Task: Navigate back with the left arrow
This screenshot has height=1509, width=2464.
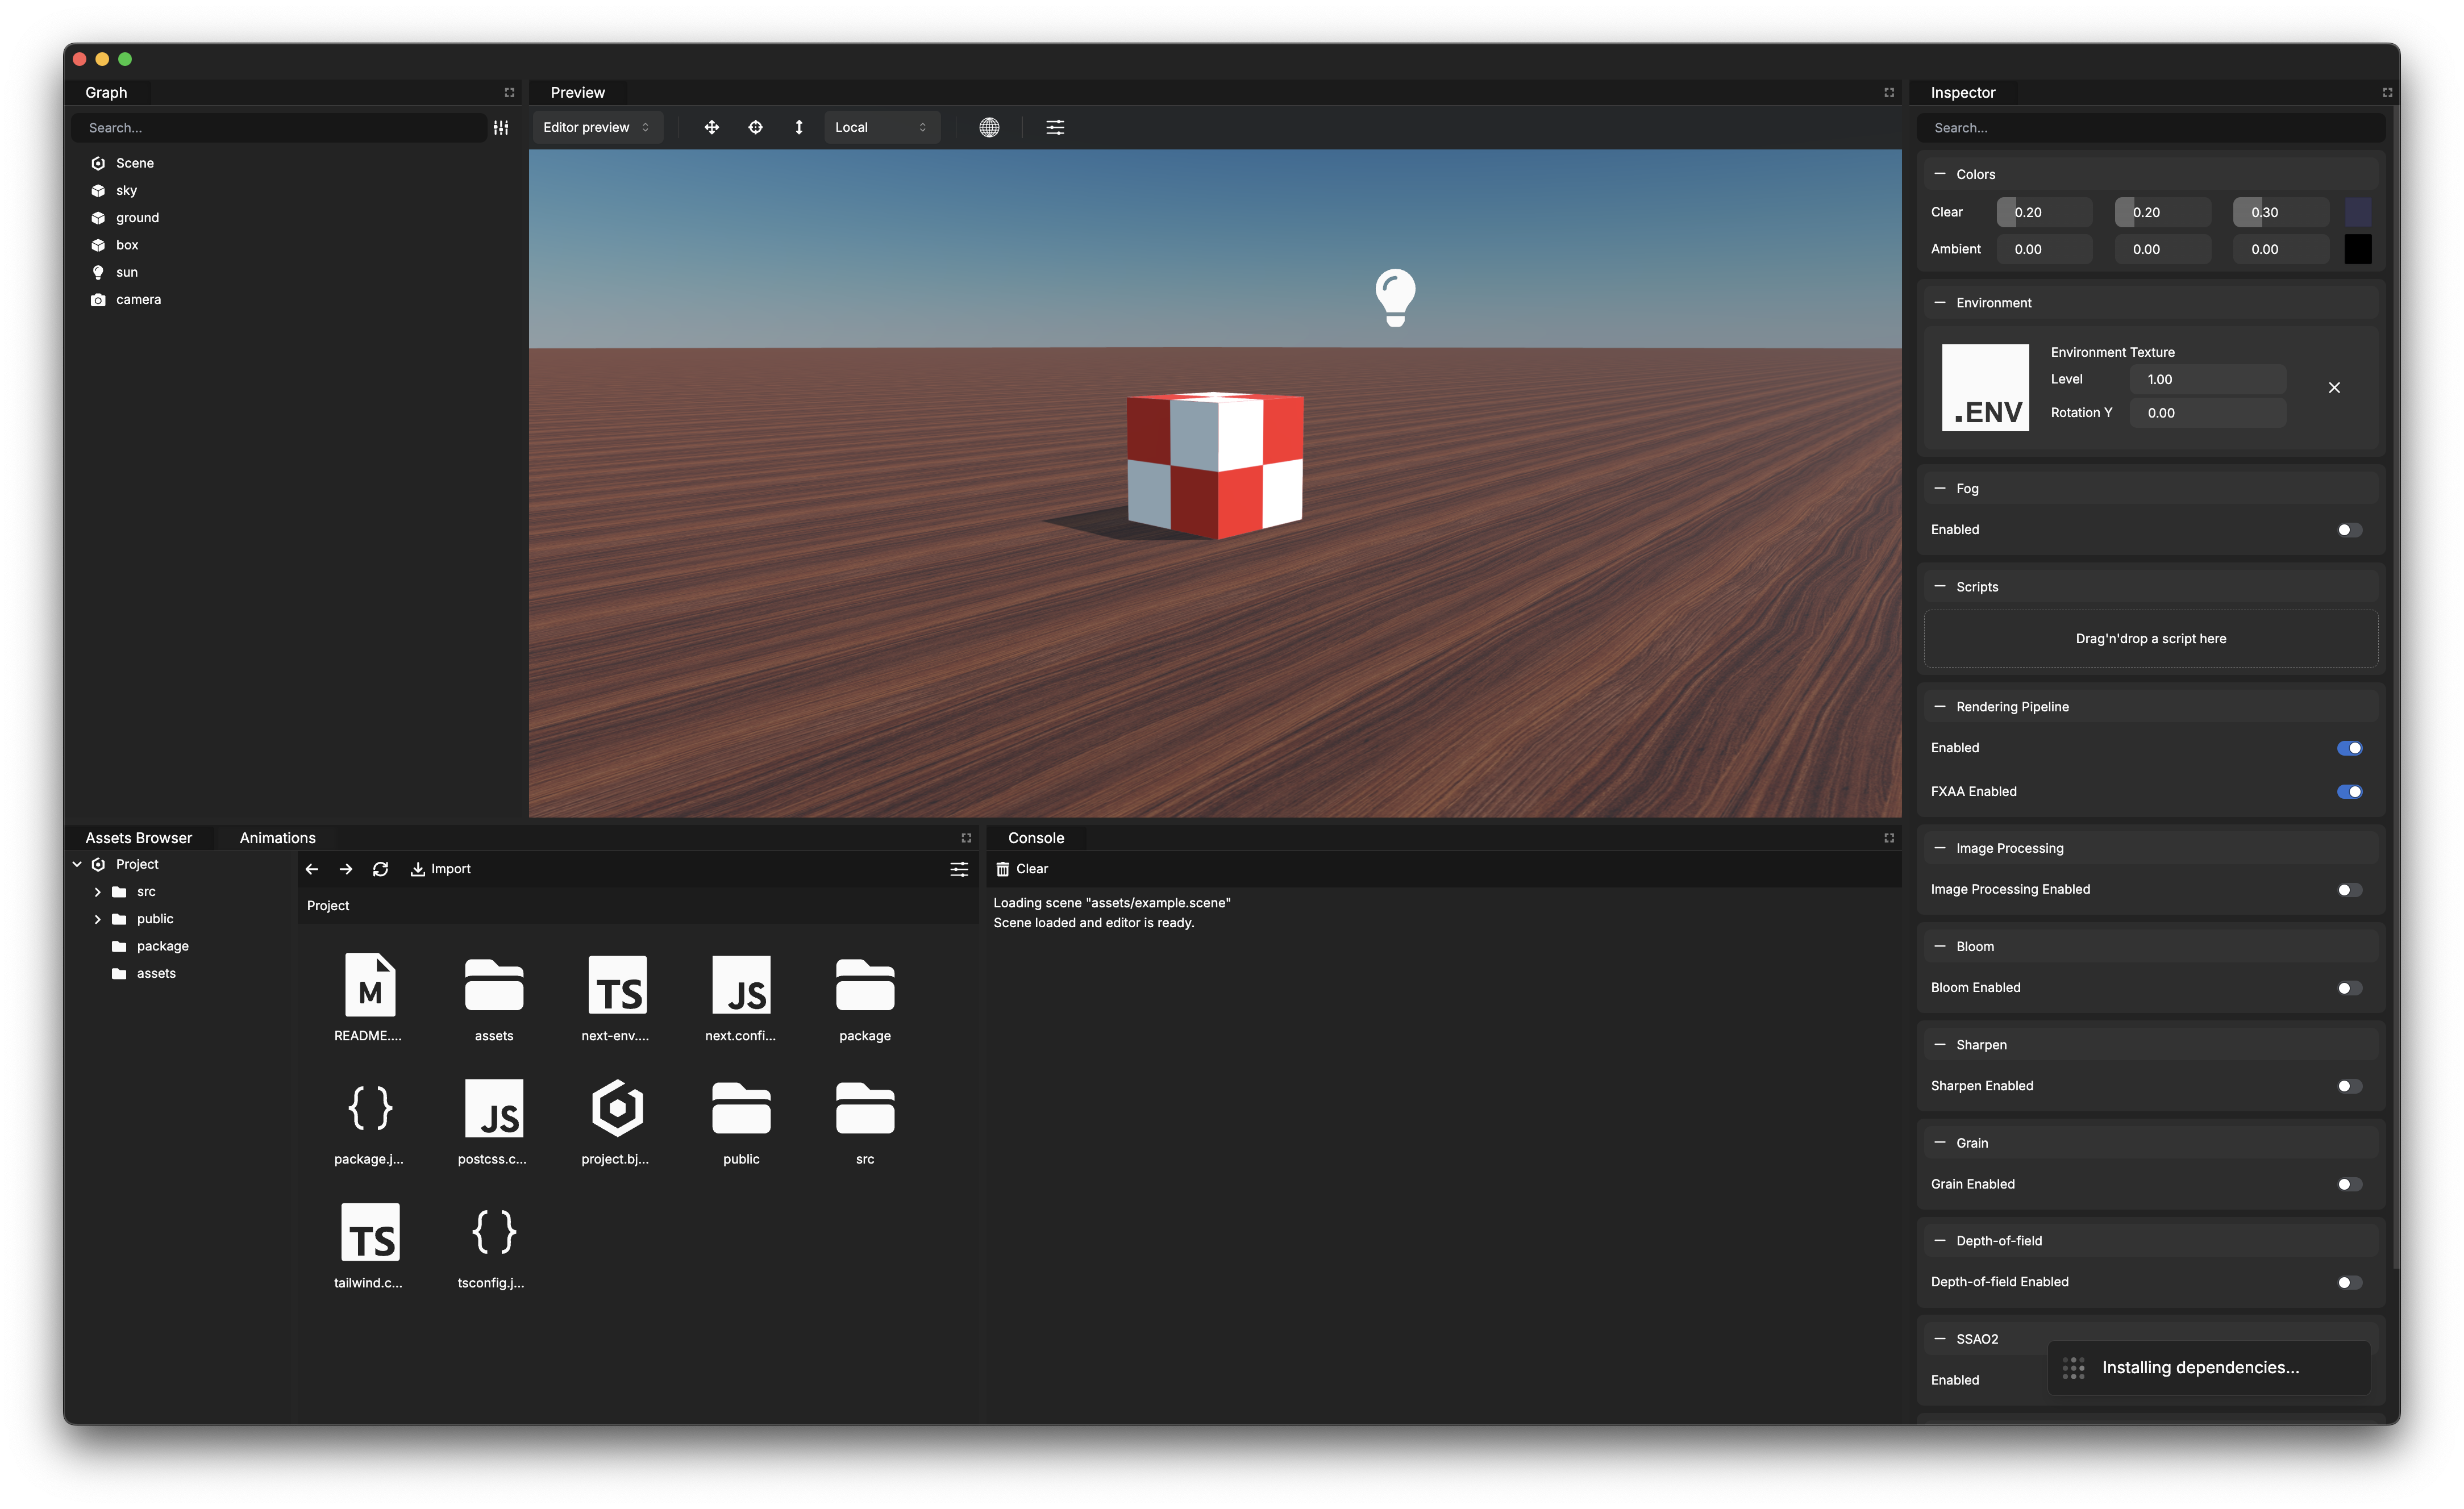Action: (x=312, y=869)
